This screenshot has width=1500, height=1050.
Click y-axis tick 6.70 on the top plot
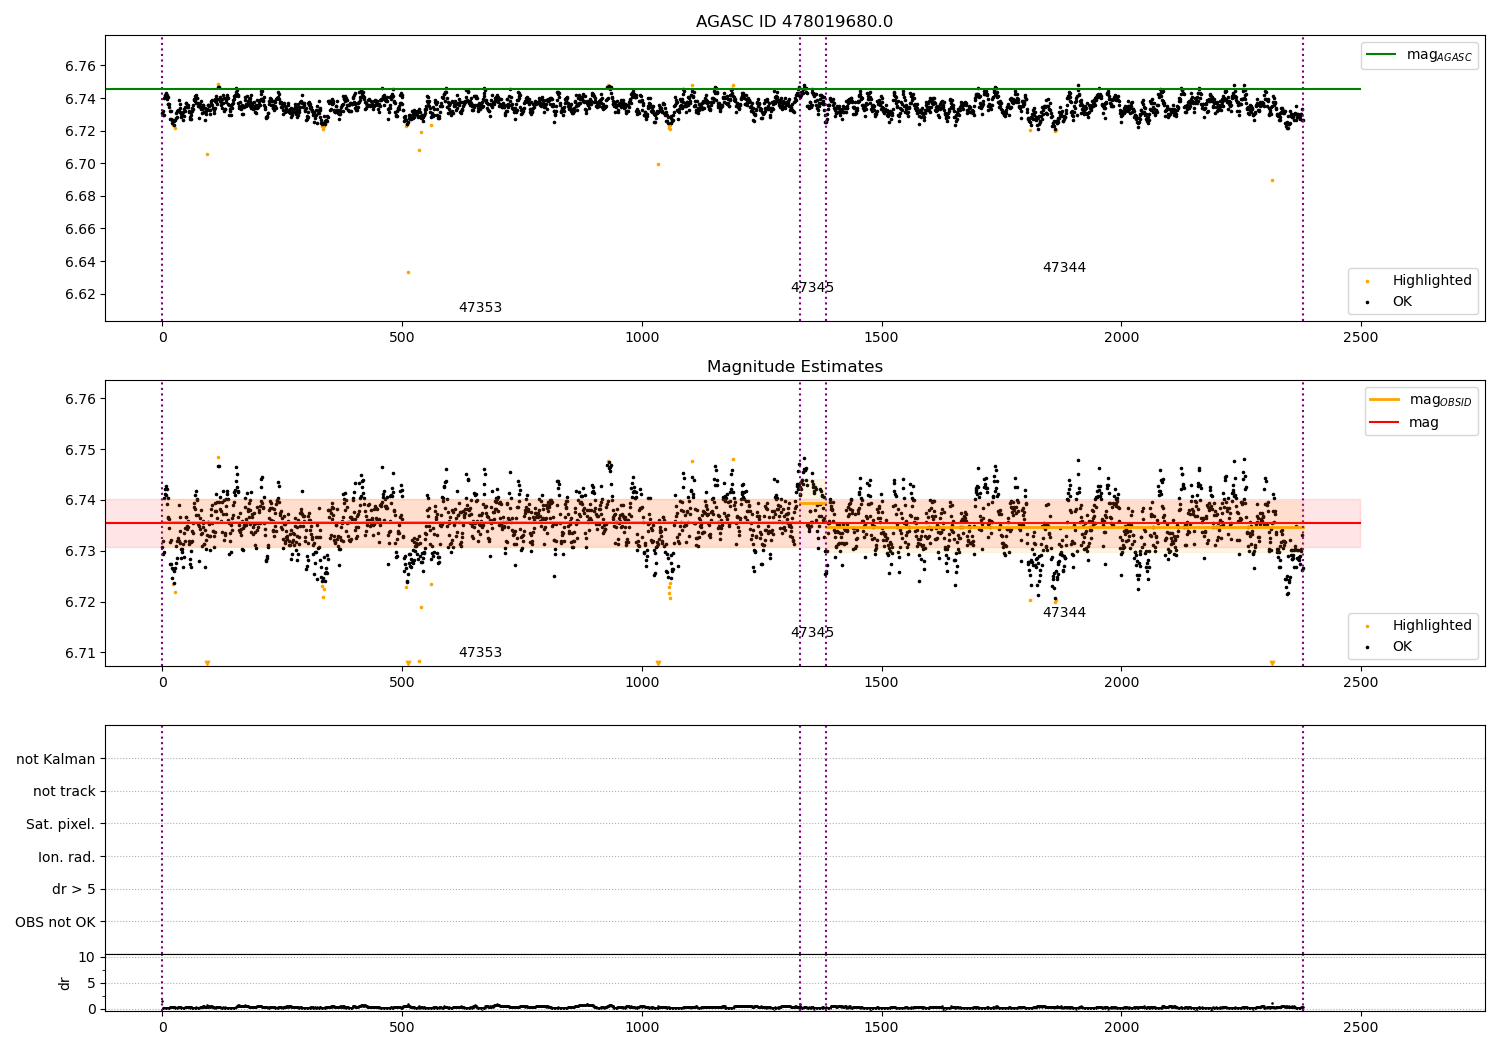(x=79, y=164)
